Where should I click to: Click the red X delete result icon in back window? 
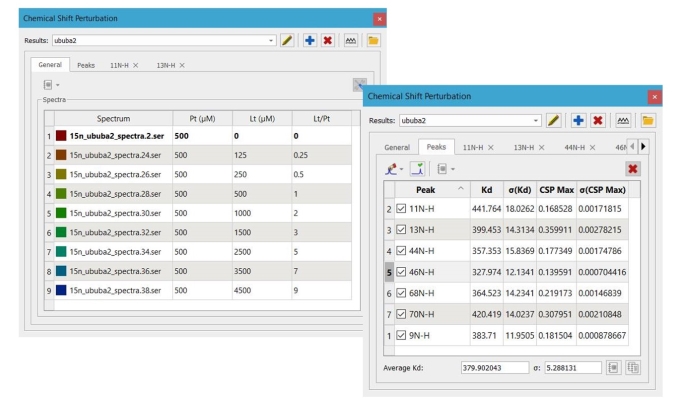[328, 40]
